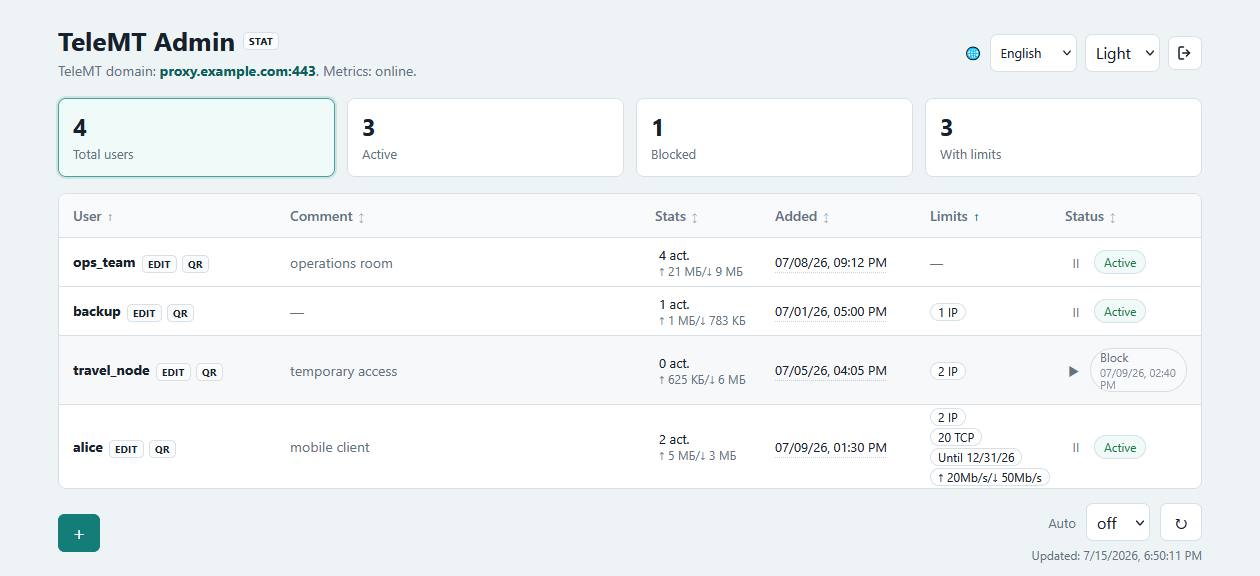Image resolution: width=1260 pixels, height=576 pixels.
Task: Sort table by Stats column
Action: click(676, 216)
